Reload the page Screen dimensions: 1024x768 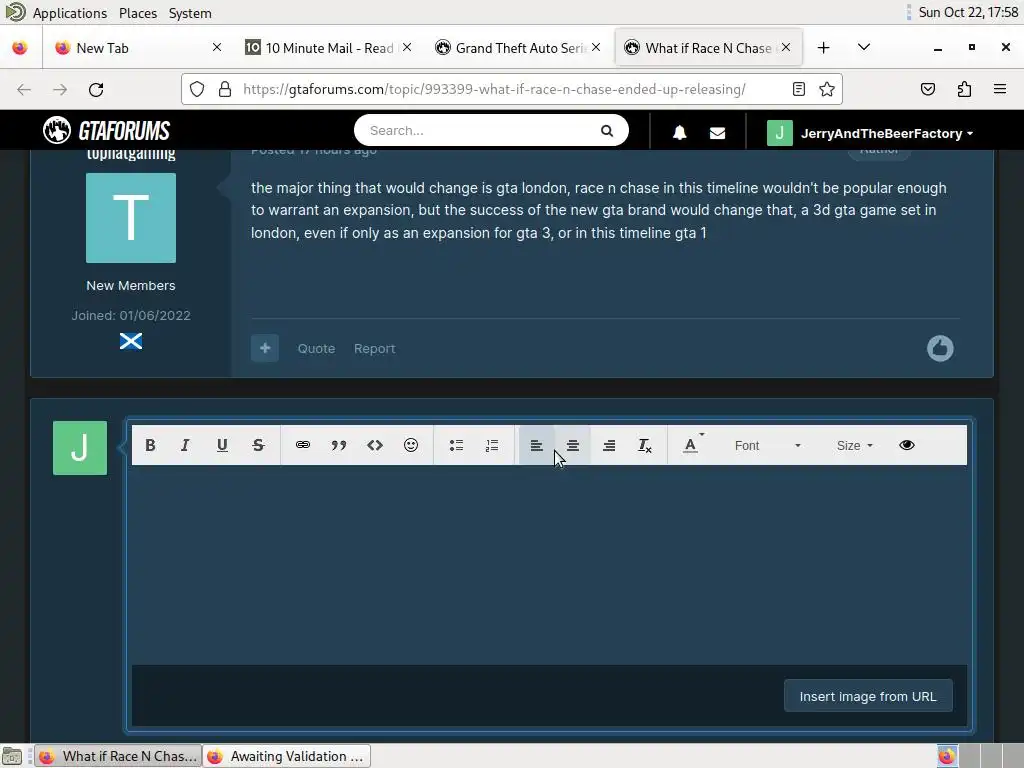96,89
